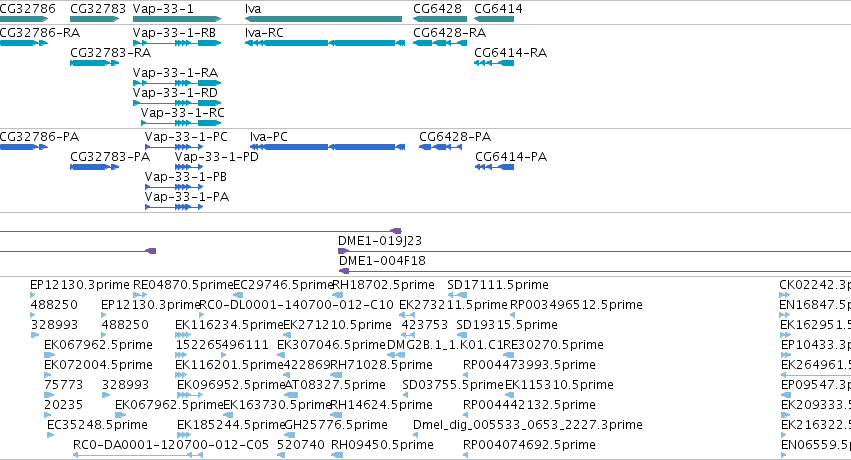The image size is (851, 460).
Task: Select EST EK273211.5prime
Action: (x=453, y=305)
